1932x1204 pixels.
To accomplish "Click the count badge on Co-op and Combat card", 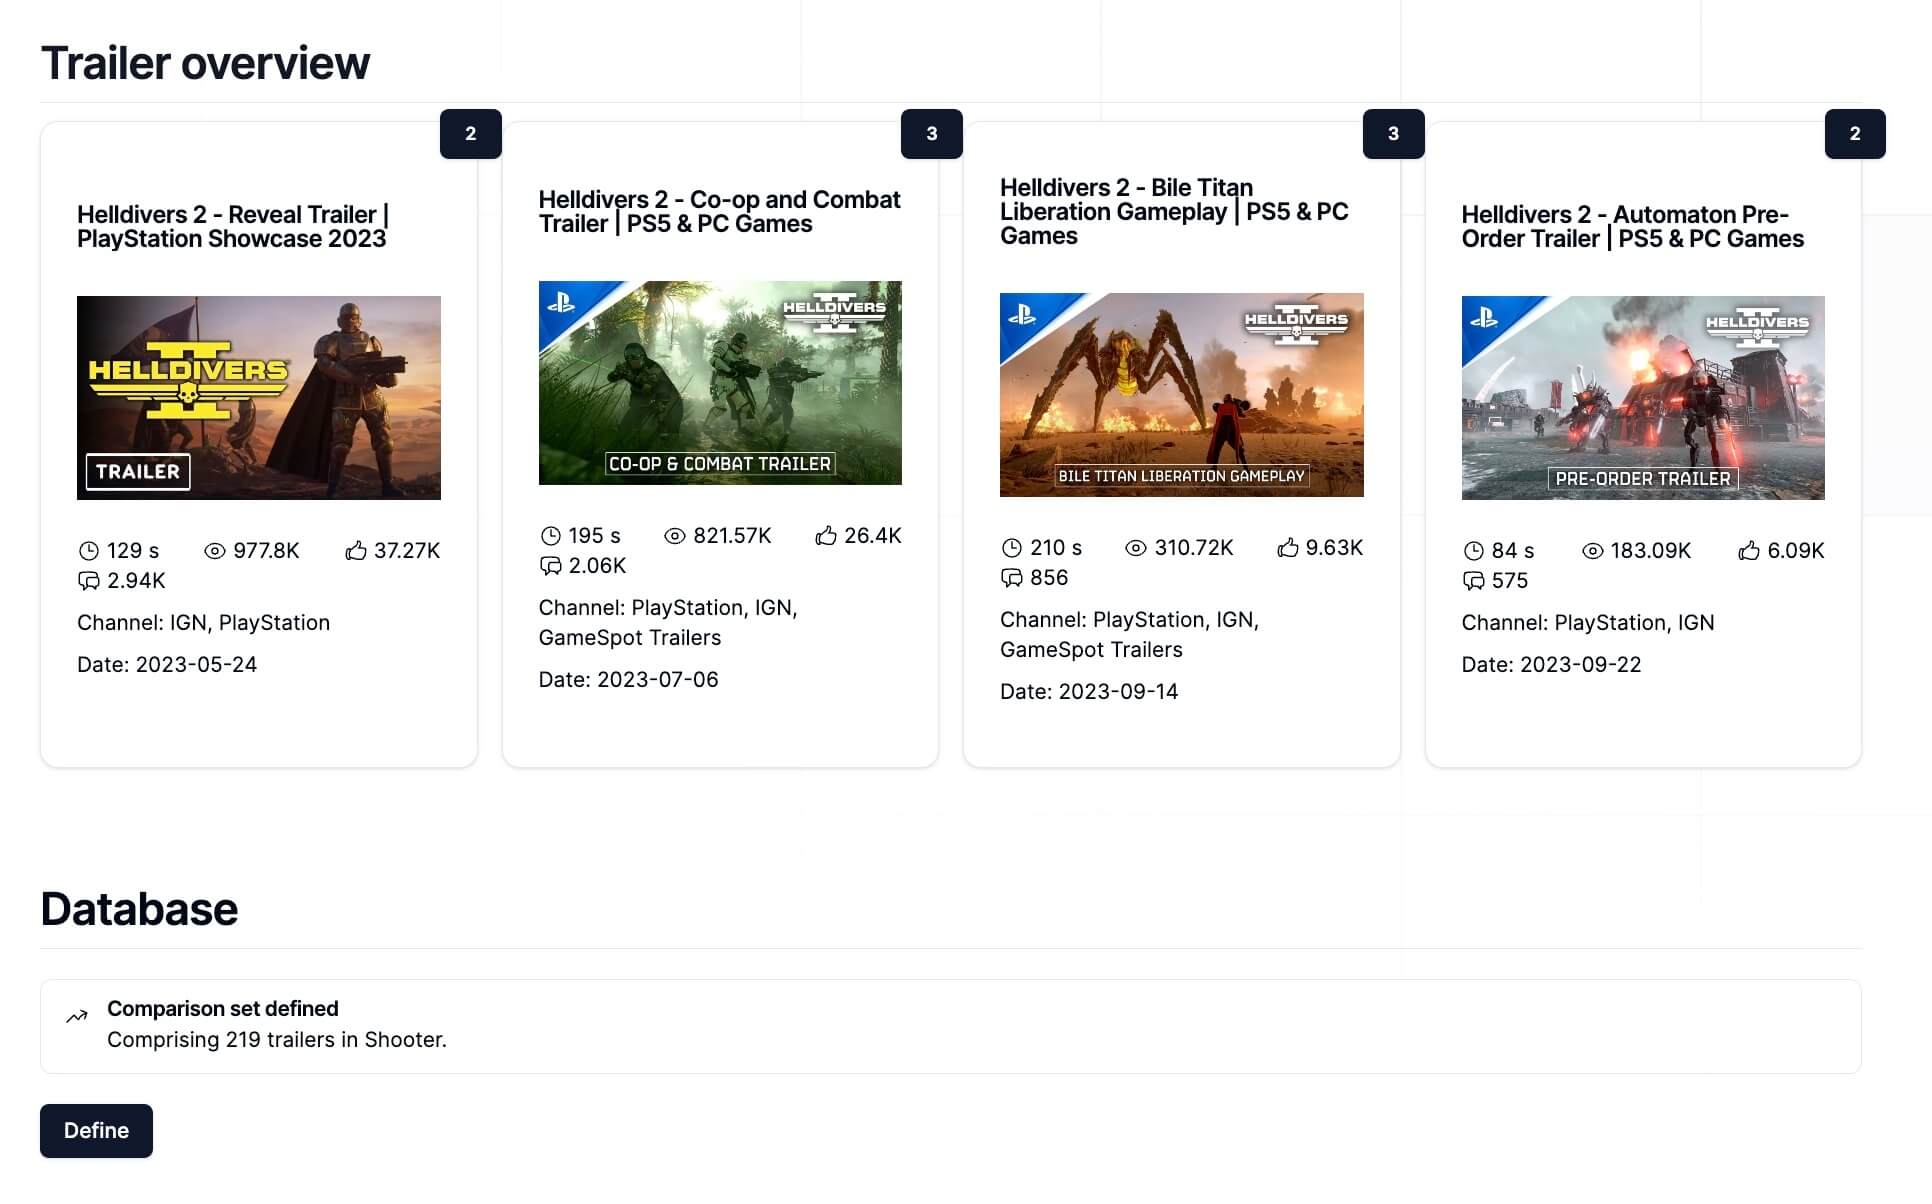I will pyautogui.click(x=932, y=134).
